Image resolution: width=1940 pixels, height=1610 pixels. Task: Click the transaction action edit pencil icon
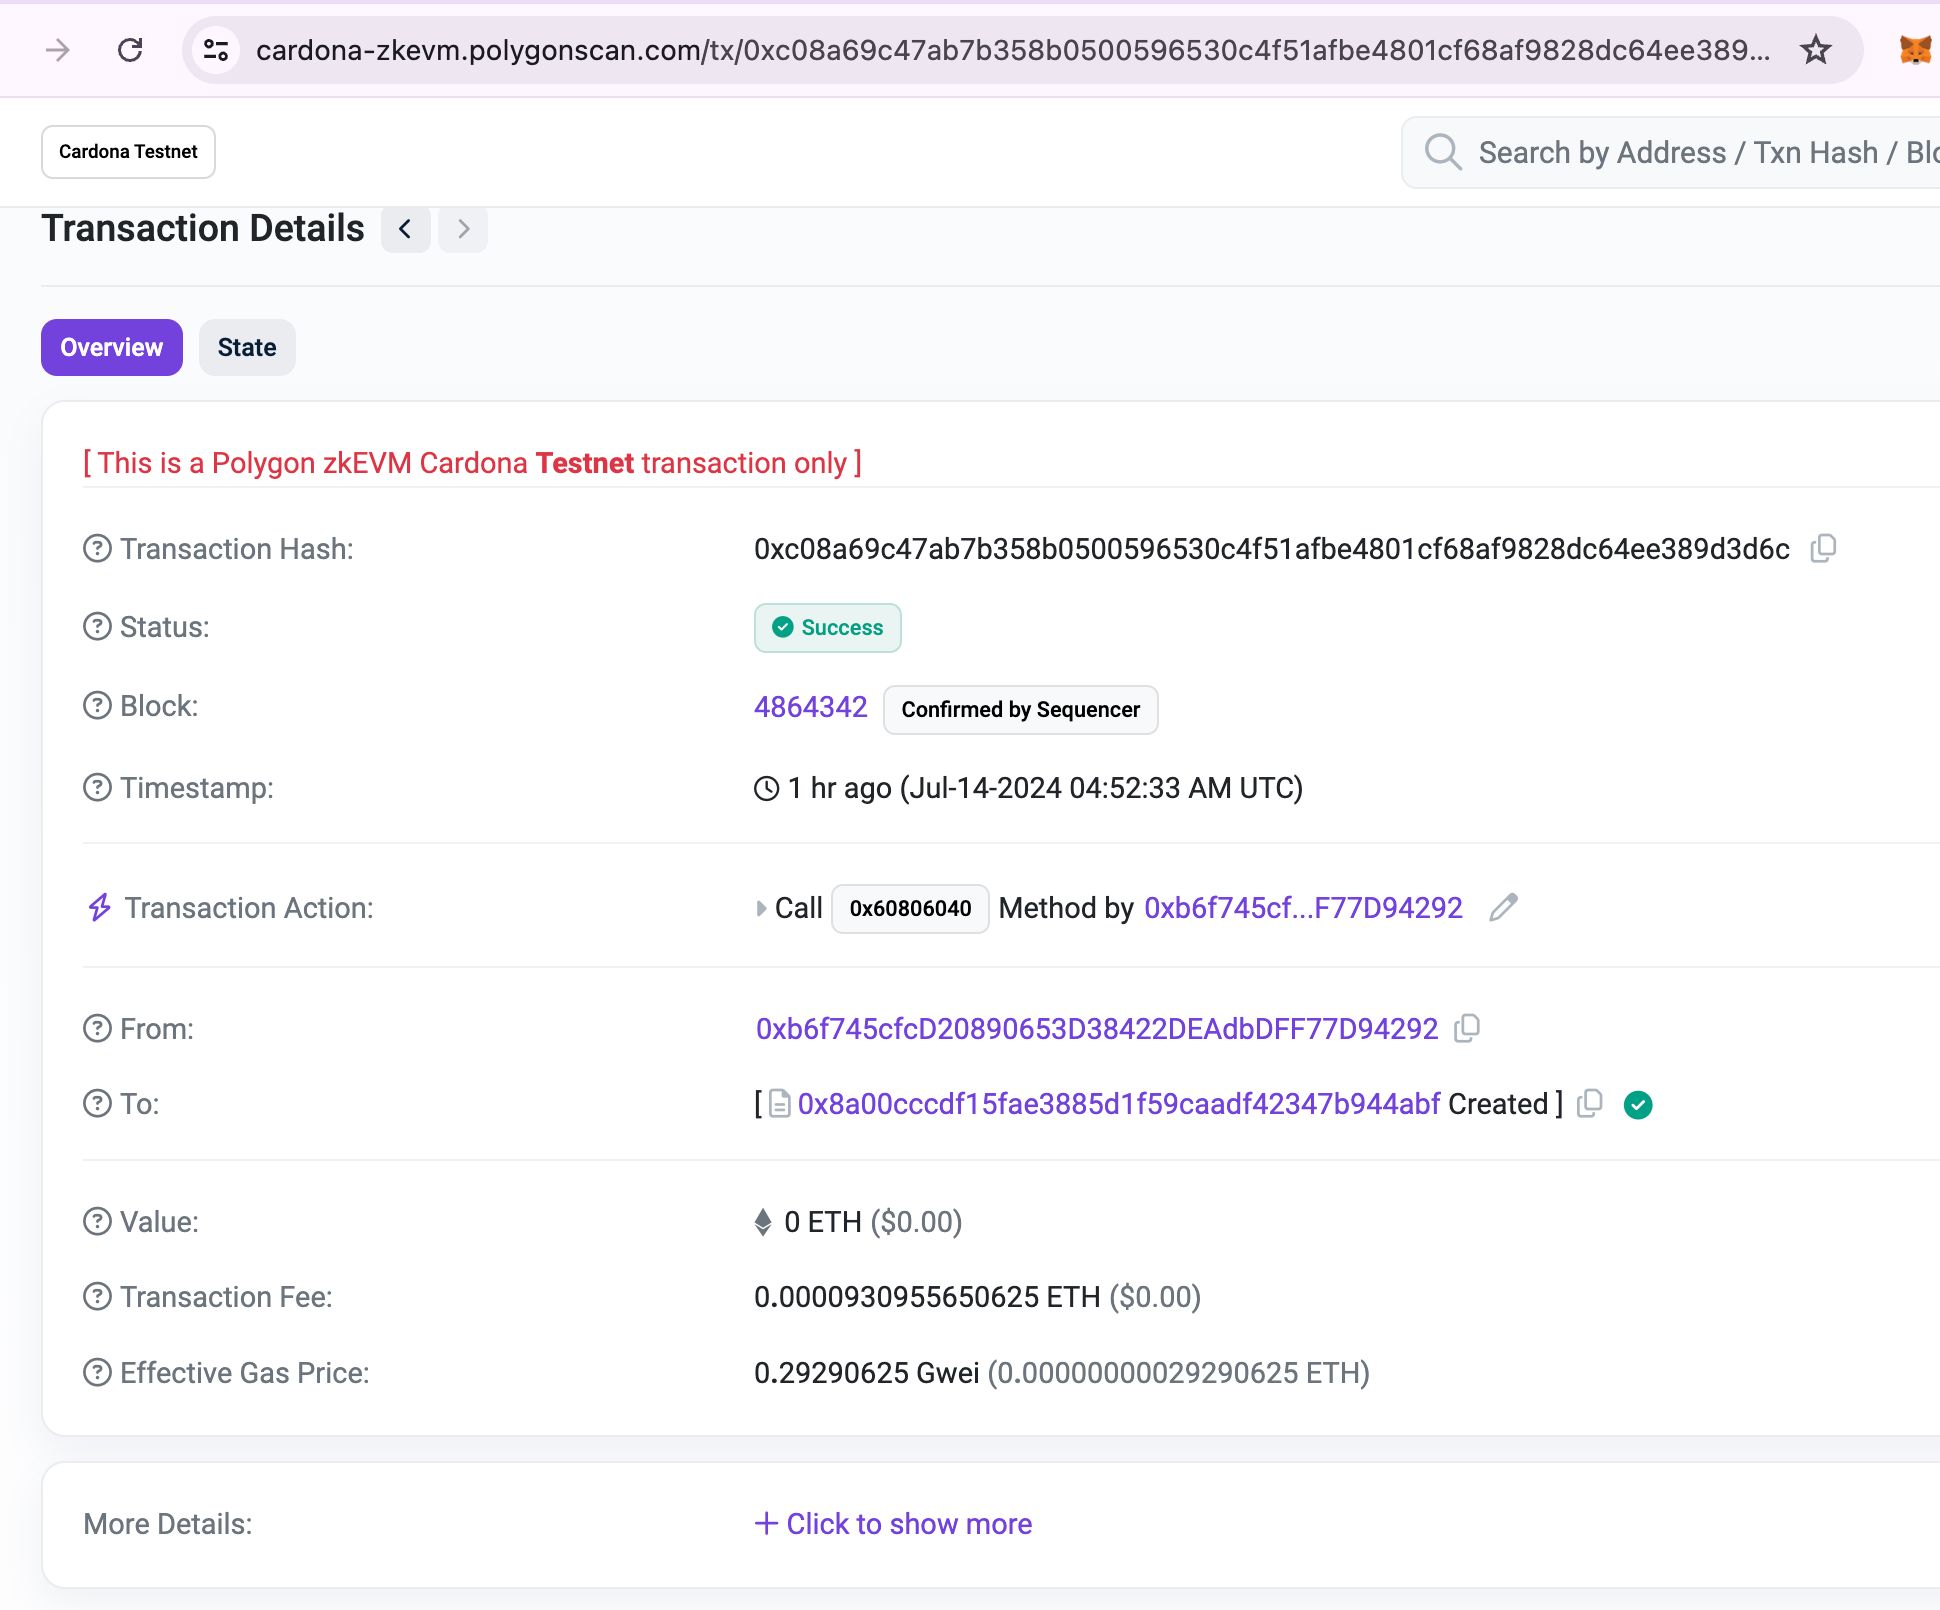(x=1503, y=907)
